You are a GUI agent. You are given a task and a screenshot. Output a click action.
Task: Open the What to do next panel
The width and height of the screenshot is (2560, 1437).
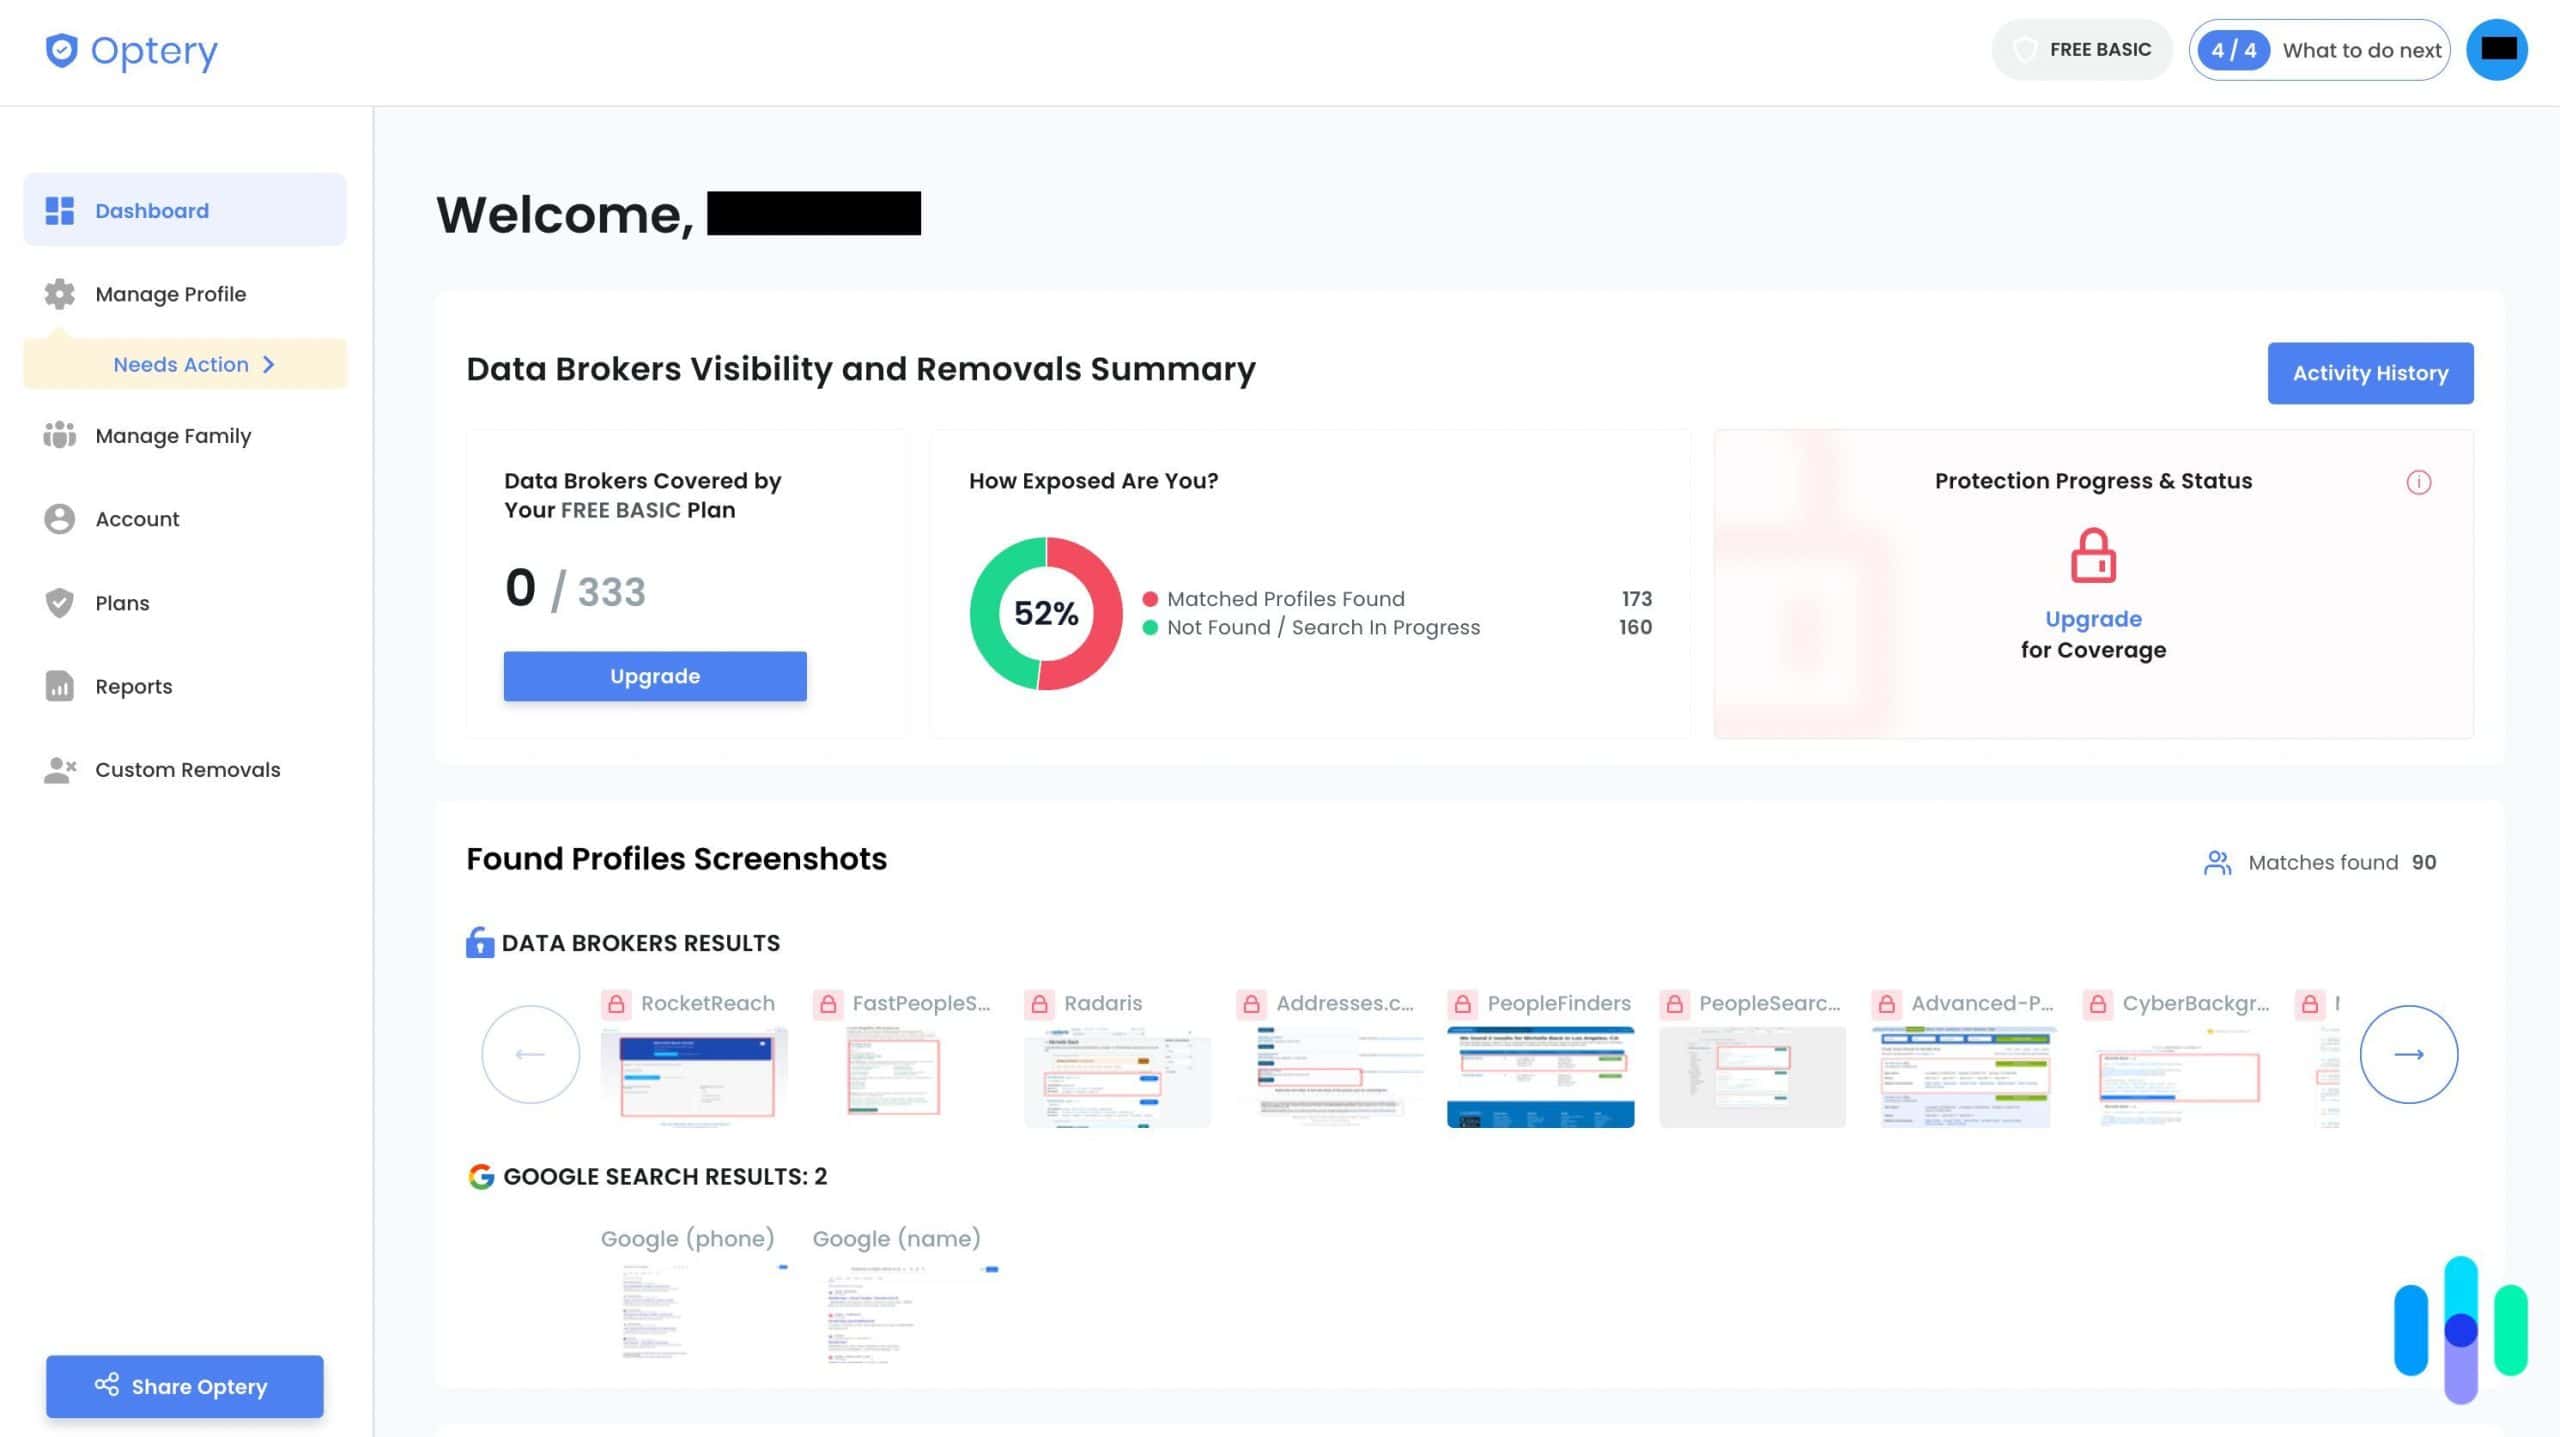(x=2320, y=49)
